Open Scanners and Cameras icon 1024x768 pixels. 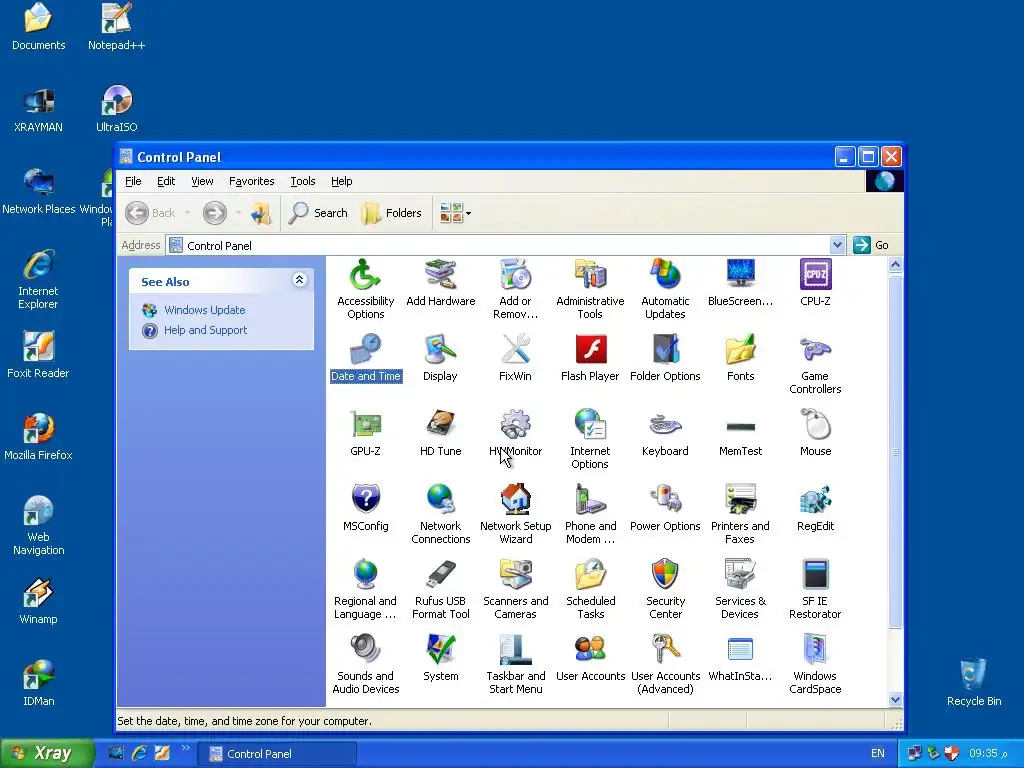(515, 589)
